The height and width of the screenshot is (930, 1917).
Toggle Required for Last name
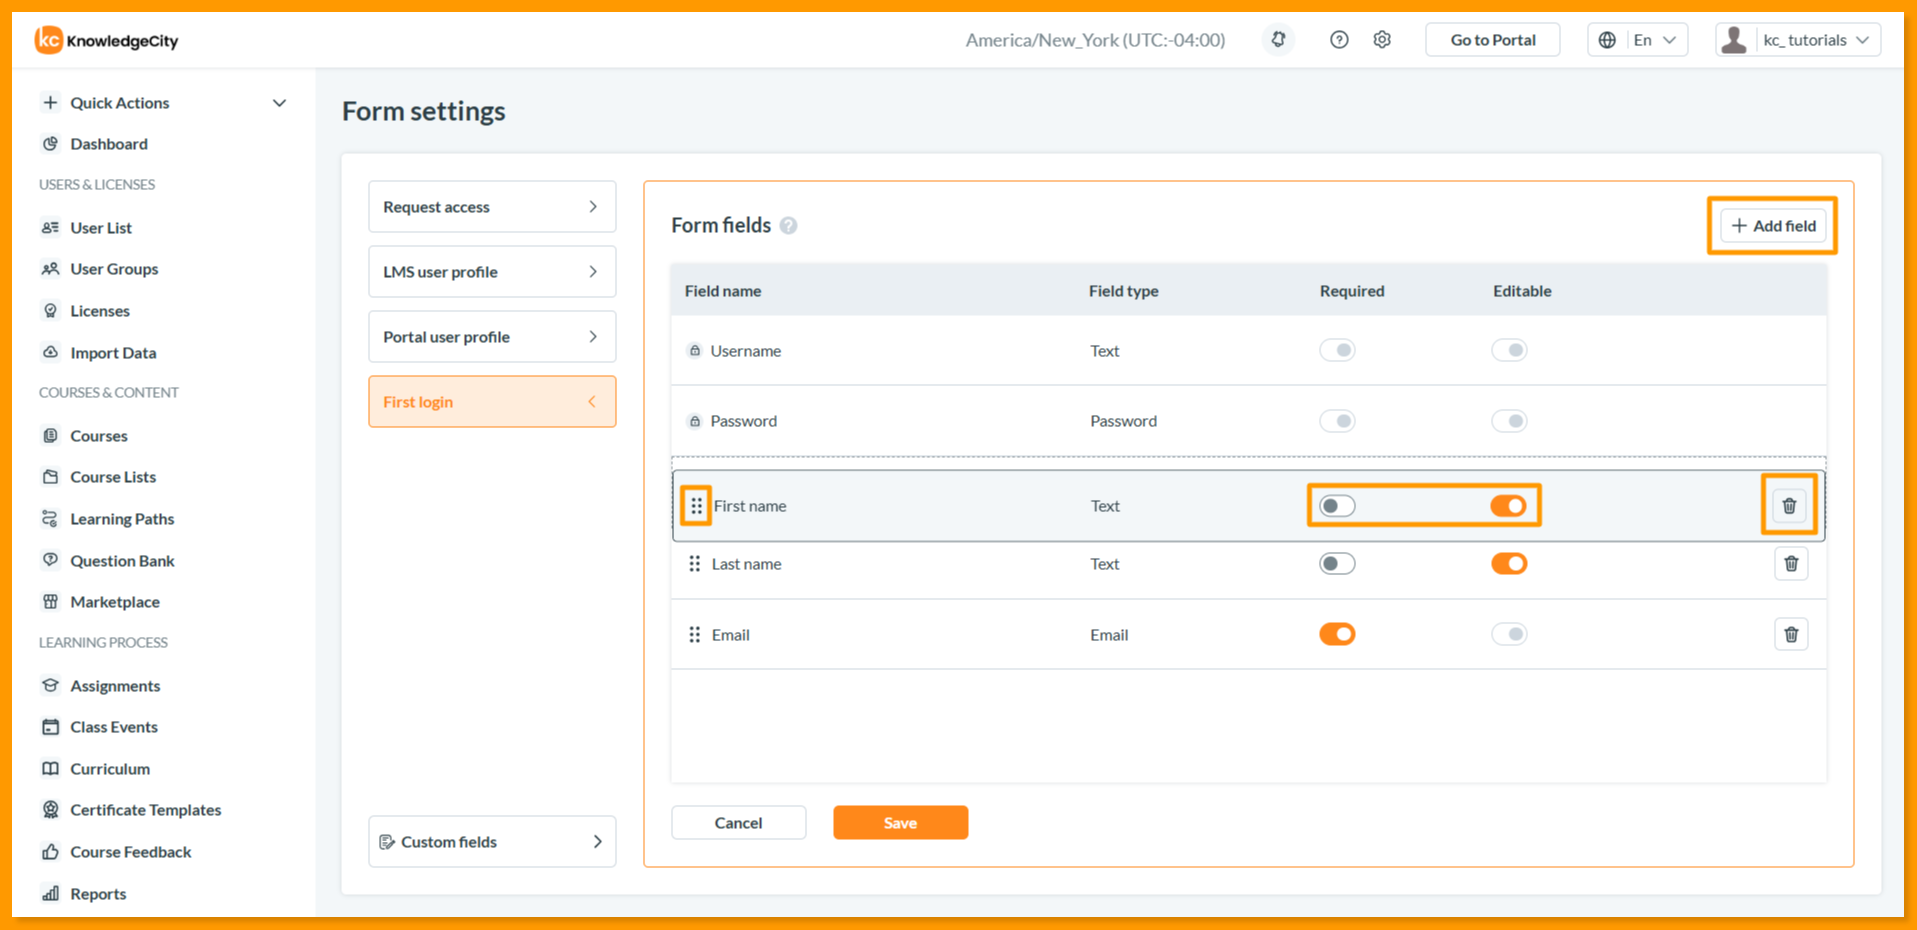[1337, 564]
